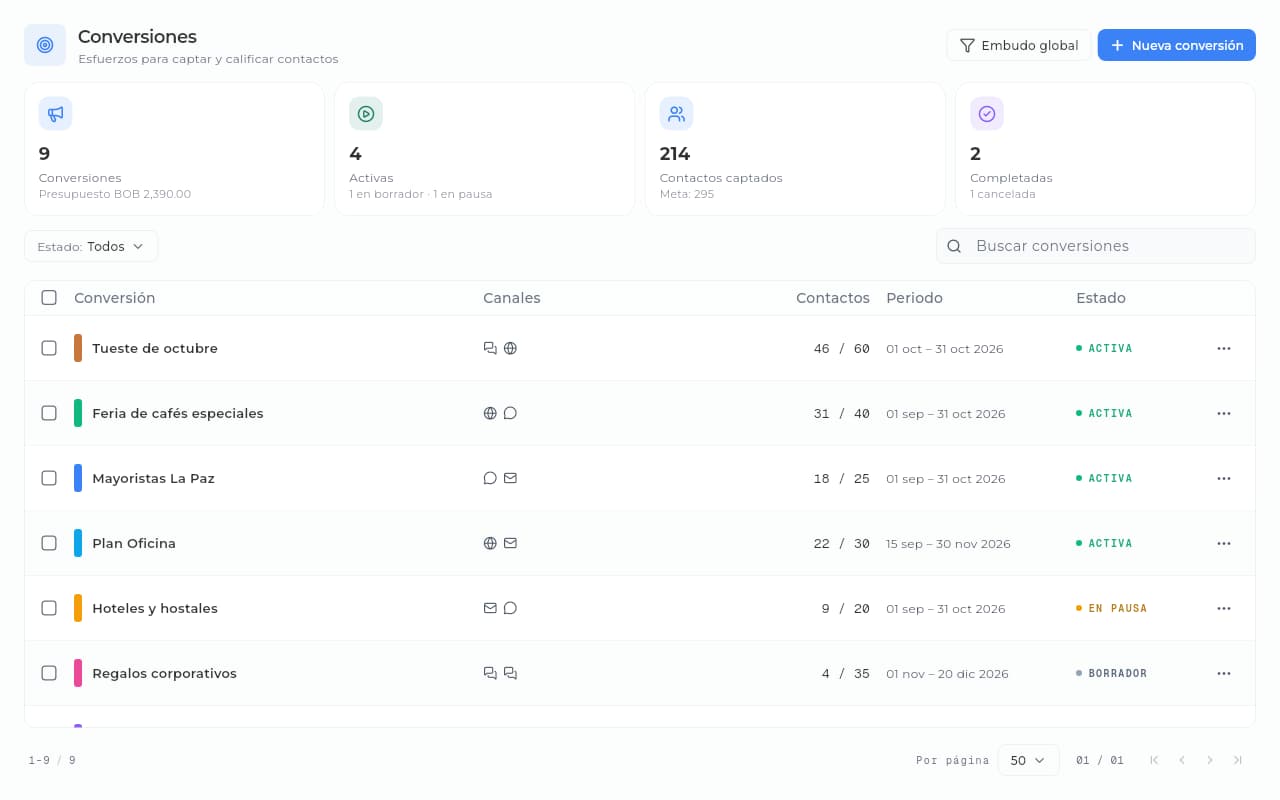This screenshot has width=1280, height=800.
Task: Click the mail channel icon for Mayoristas La Paz
Action: 510,478
